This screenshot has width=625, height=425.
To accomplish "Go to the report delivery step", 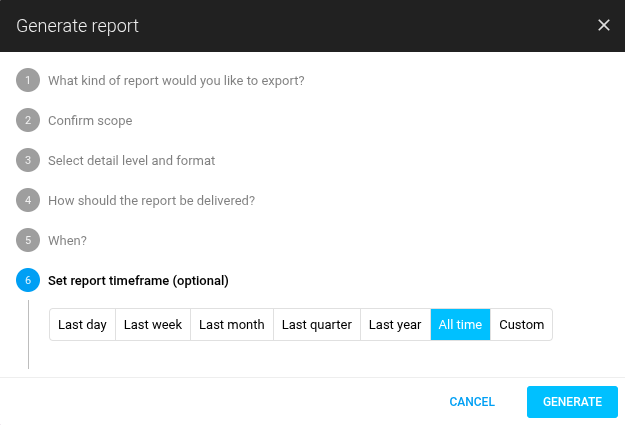I will click(151, 200).
